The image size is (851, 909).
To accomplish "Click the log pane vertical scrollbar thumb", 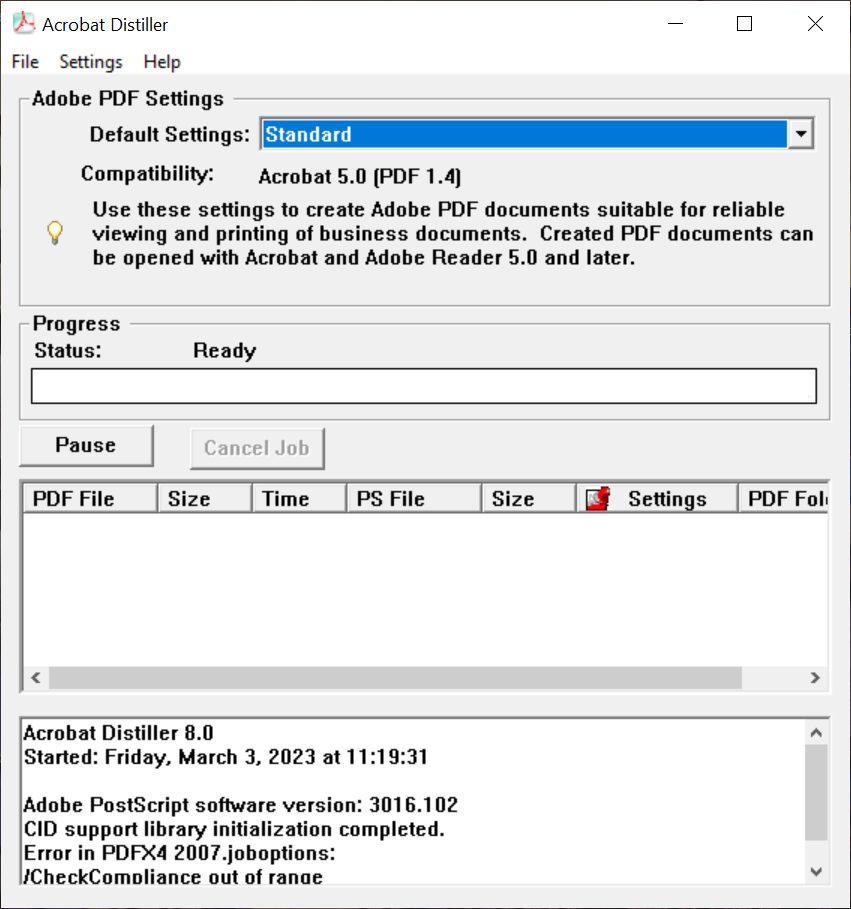I will [x=816, y=792].
